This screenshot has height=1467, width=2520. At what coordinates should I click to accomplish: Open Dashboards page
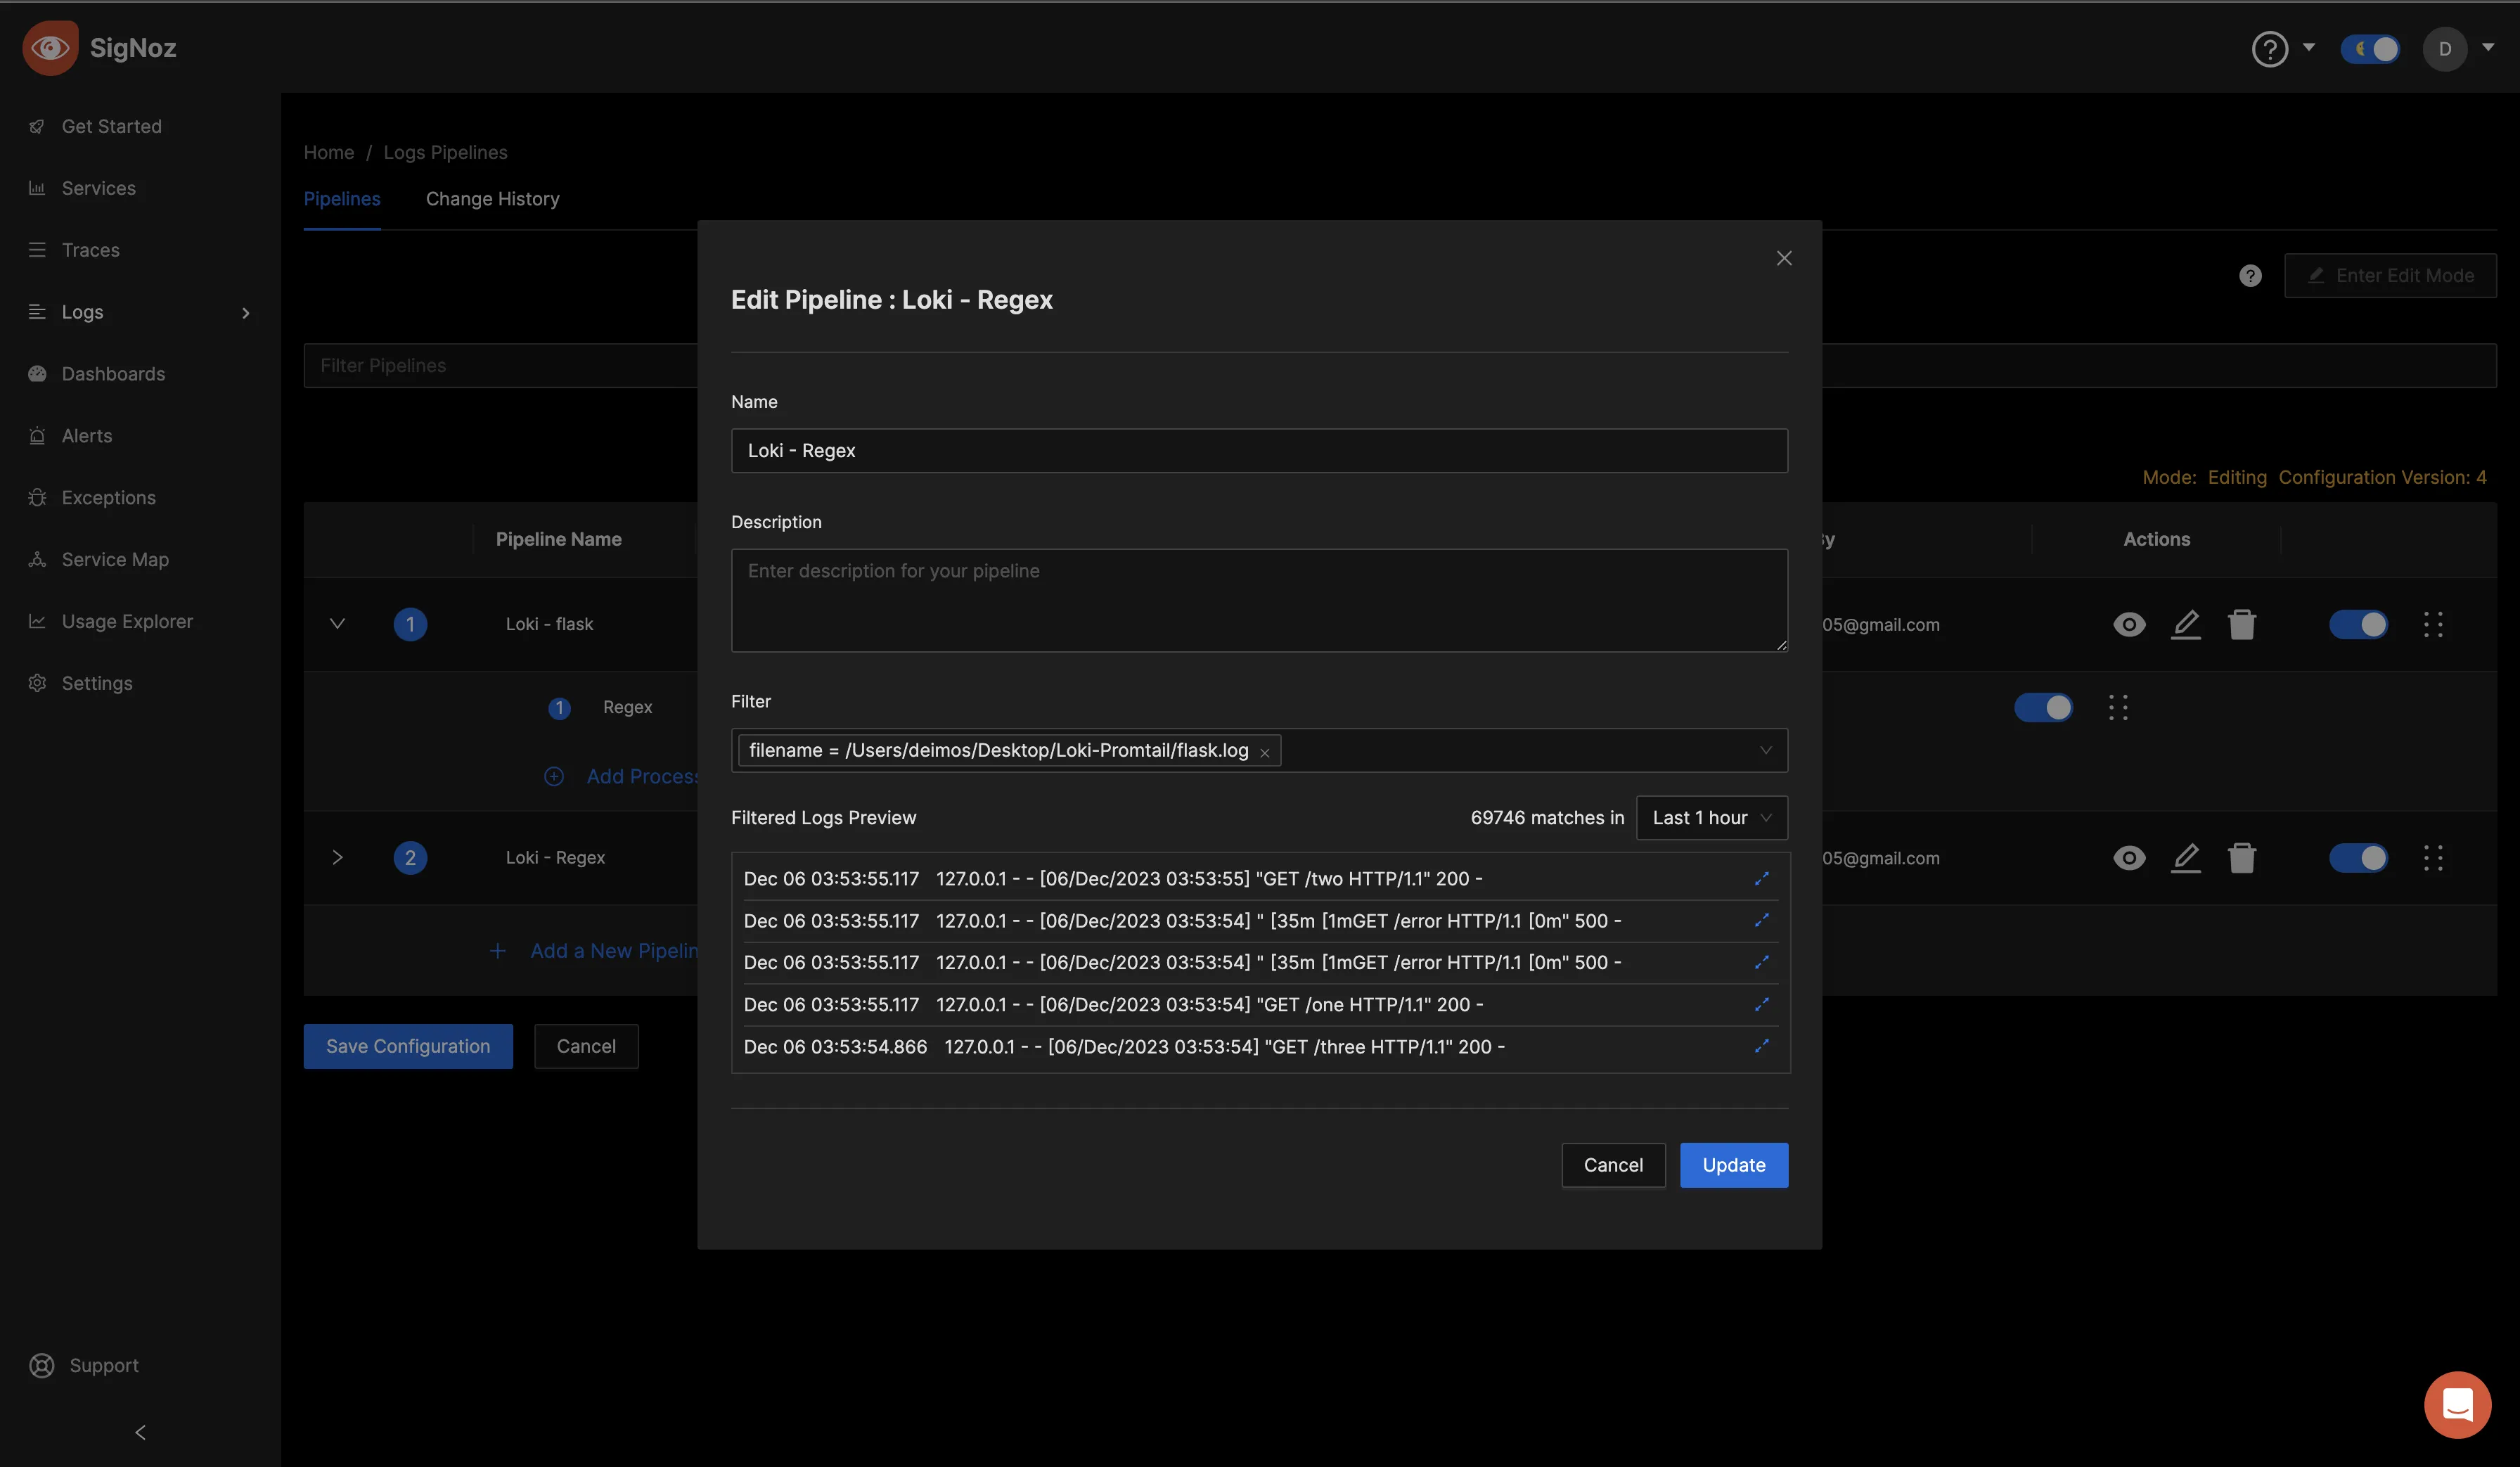coord(113,374)
